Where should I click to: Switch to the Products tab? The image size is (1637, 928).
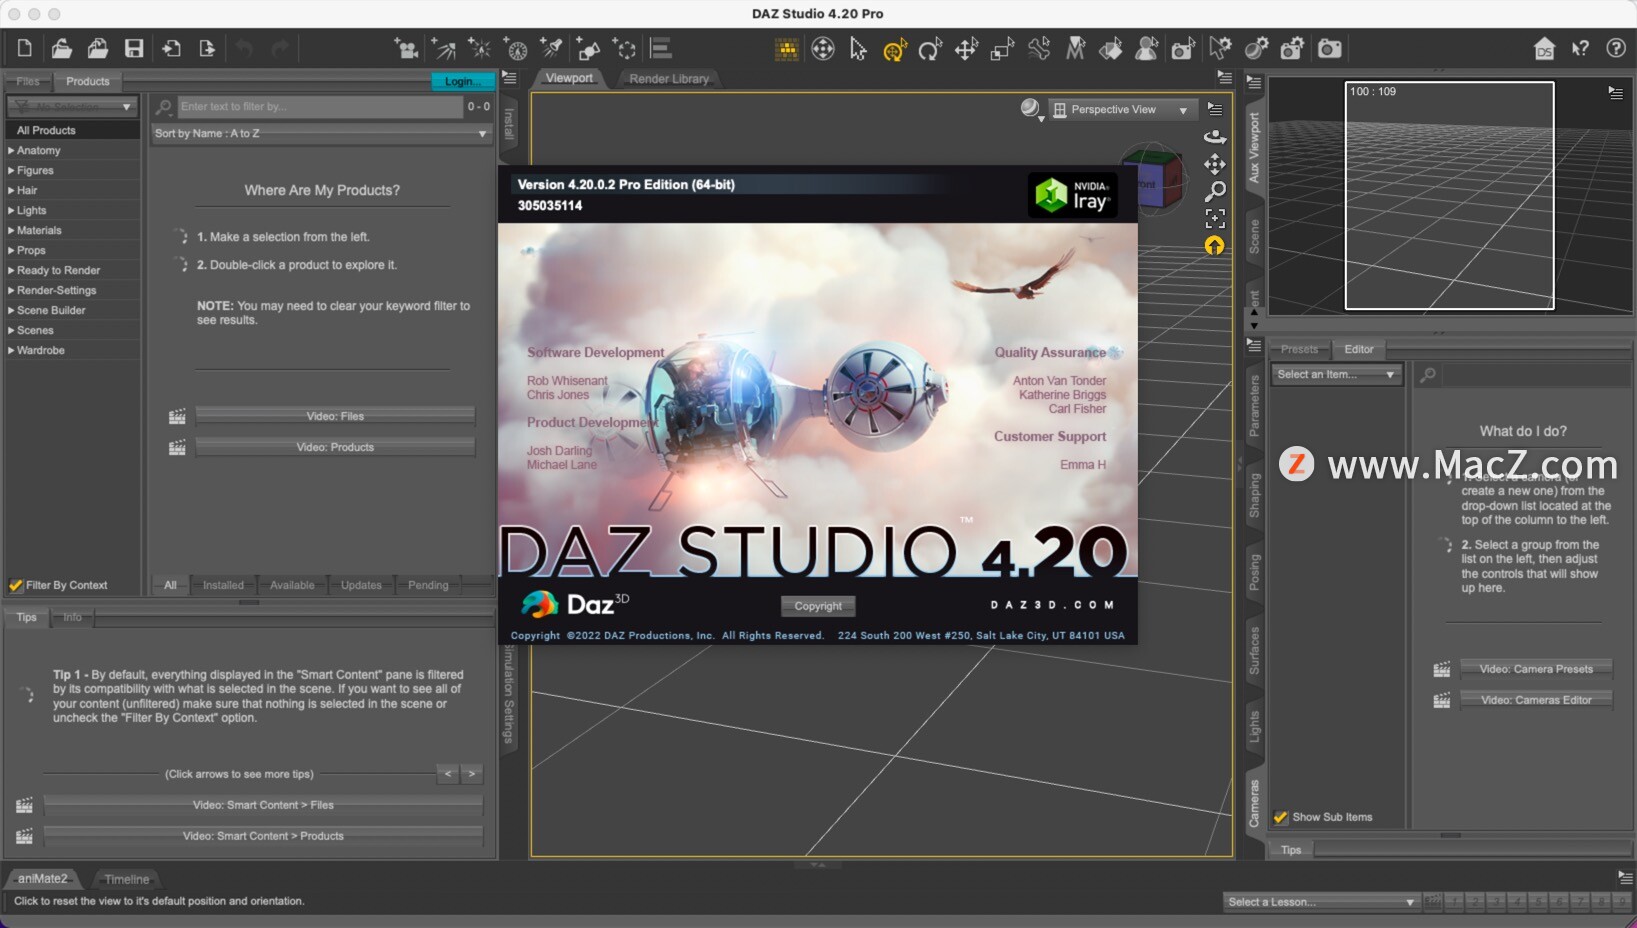[88, 82]
